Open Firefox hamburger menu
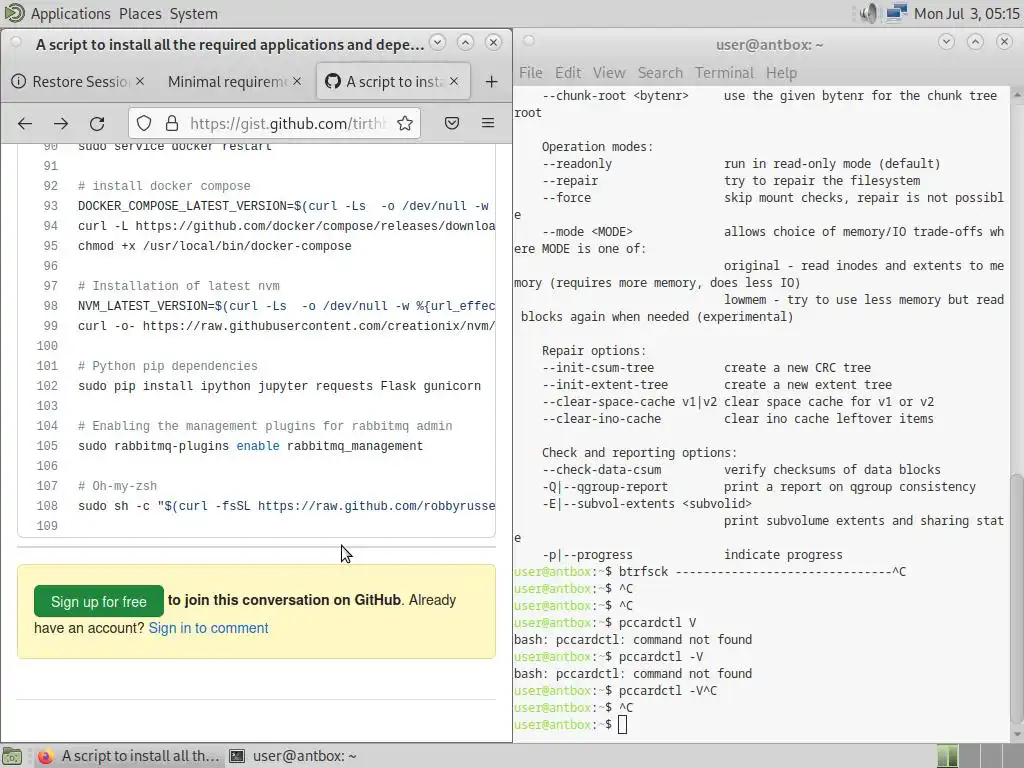Screen dimensions: 1024x768 (488, 123)
